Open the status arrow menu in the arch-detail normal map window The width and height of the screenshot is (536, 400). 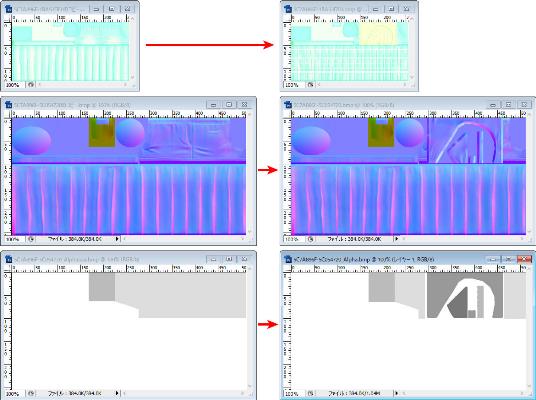pyautogui.click(x=397, y=239)
